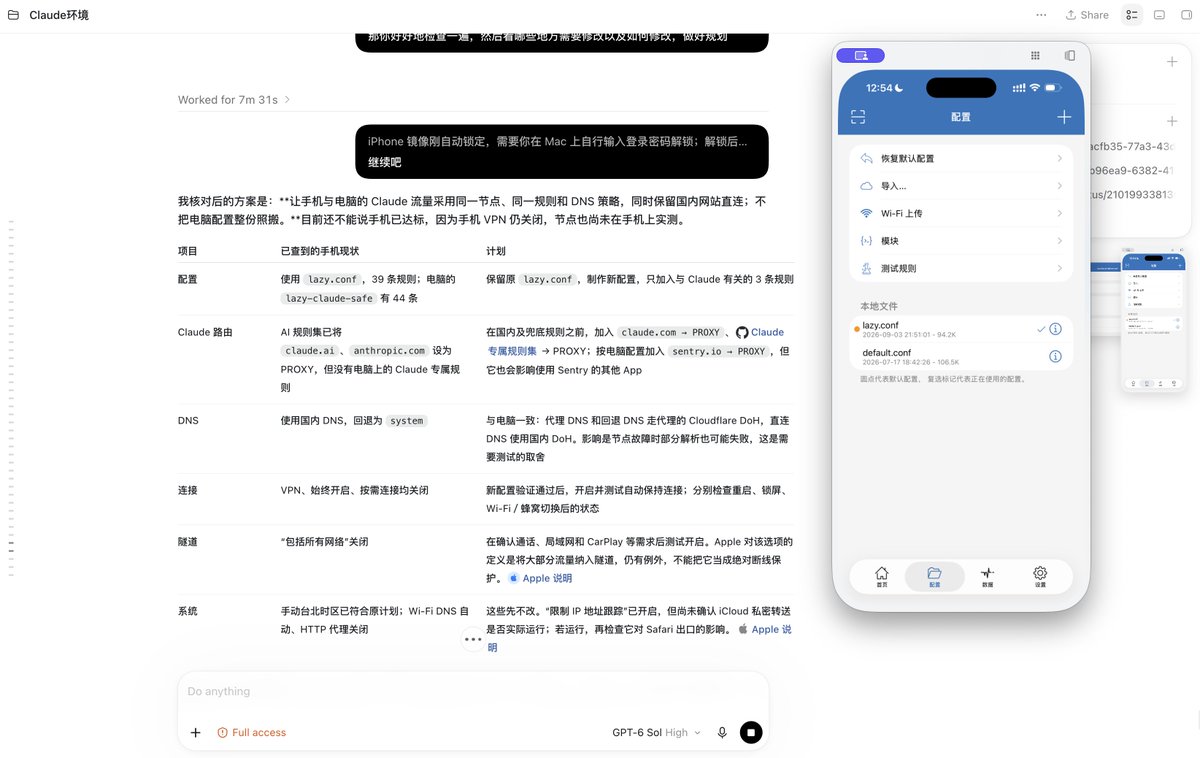Click the microphone voice input icon
This screenshot has height=758, width=1200.
click(x=722, y=733)
